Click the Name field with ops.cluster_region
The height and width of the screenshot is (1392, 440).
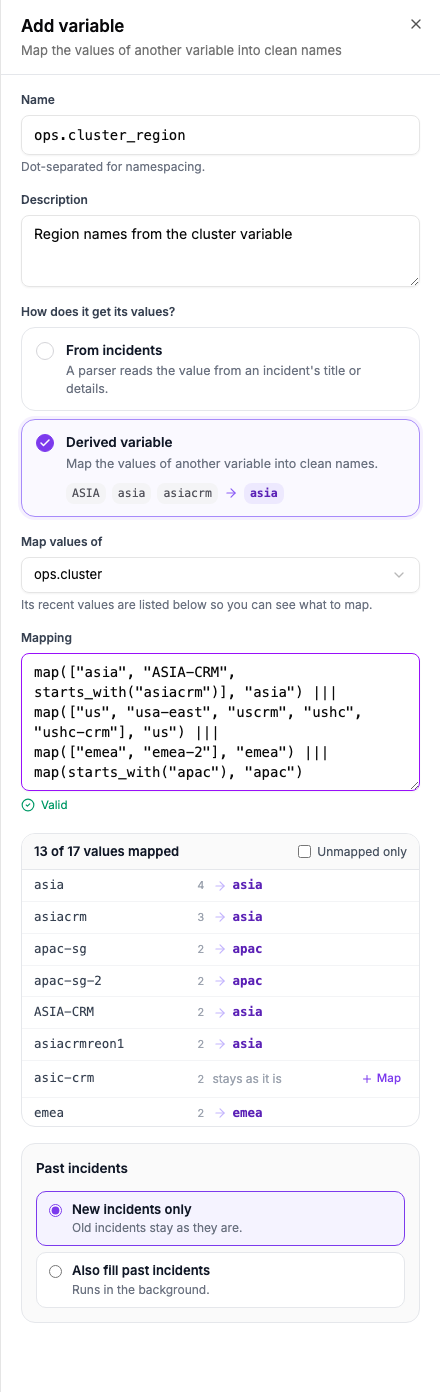pos(220,135)
